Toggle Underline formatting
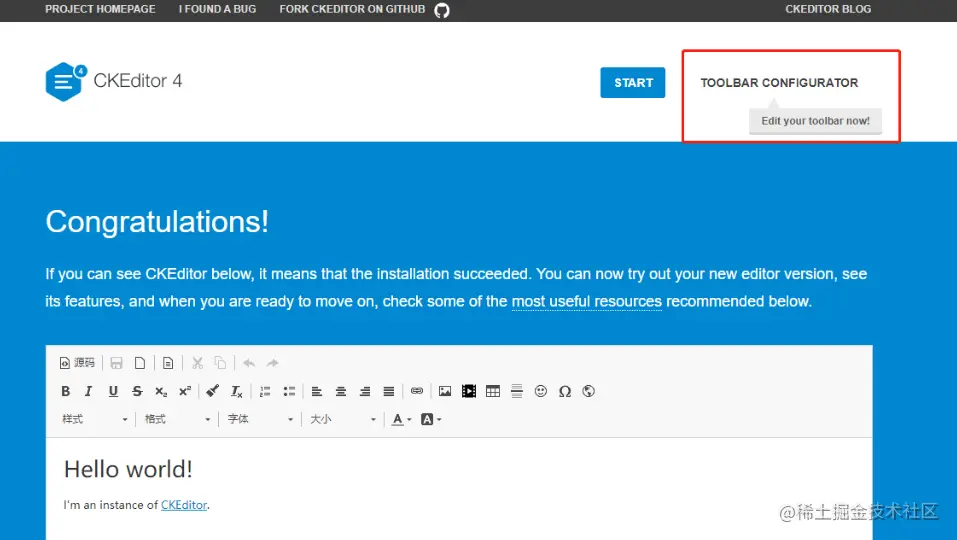Screen dimensions: 957x540 113,391
